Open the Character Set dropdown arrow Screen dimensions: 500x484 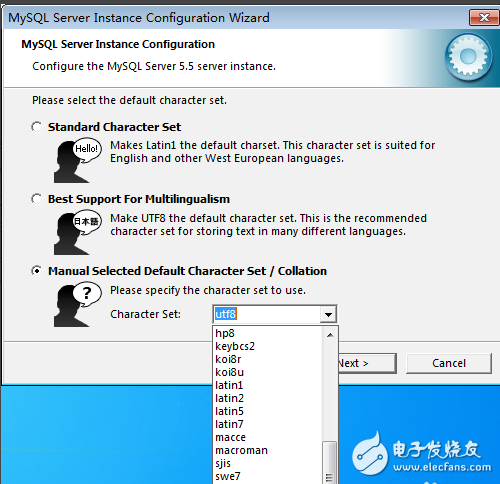click(328, 314)
